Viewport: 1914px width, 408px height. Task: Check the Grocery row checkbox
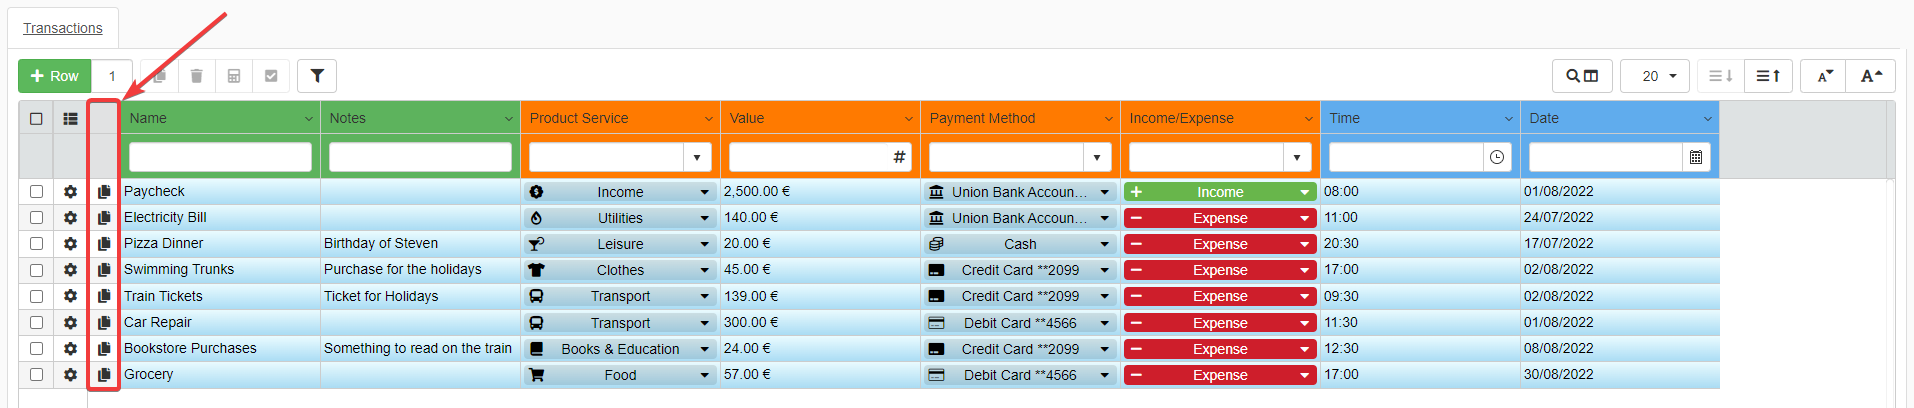point(37,375)
